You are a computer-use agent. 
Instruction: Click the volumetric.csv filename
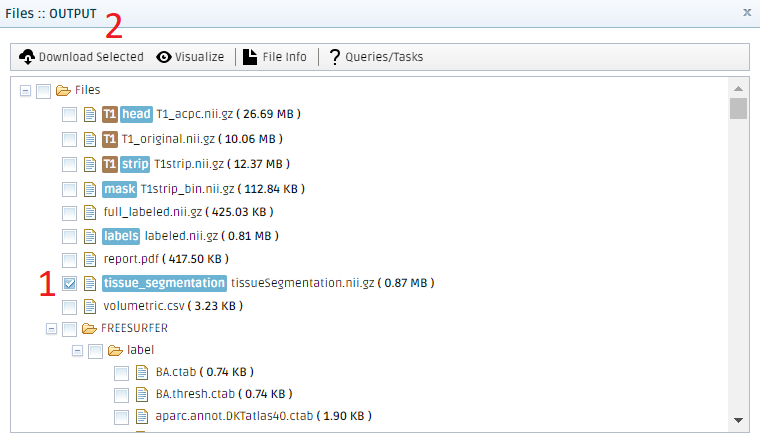coord(144,306)
